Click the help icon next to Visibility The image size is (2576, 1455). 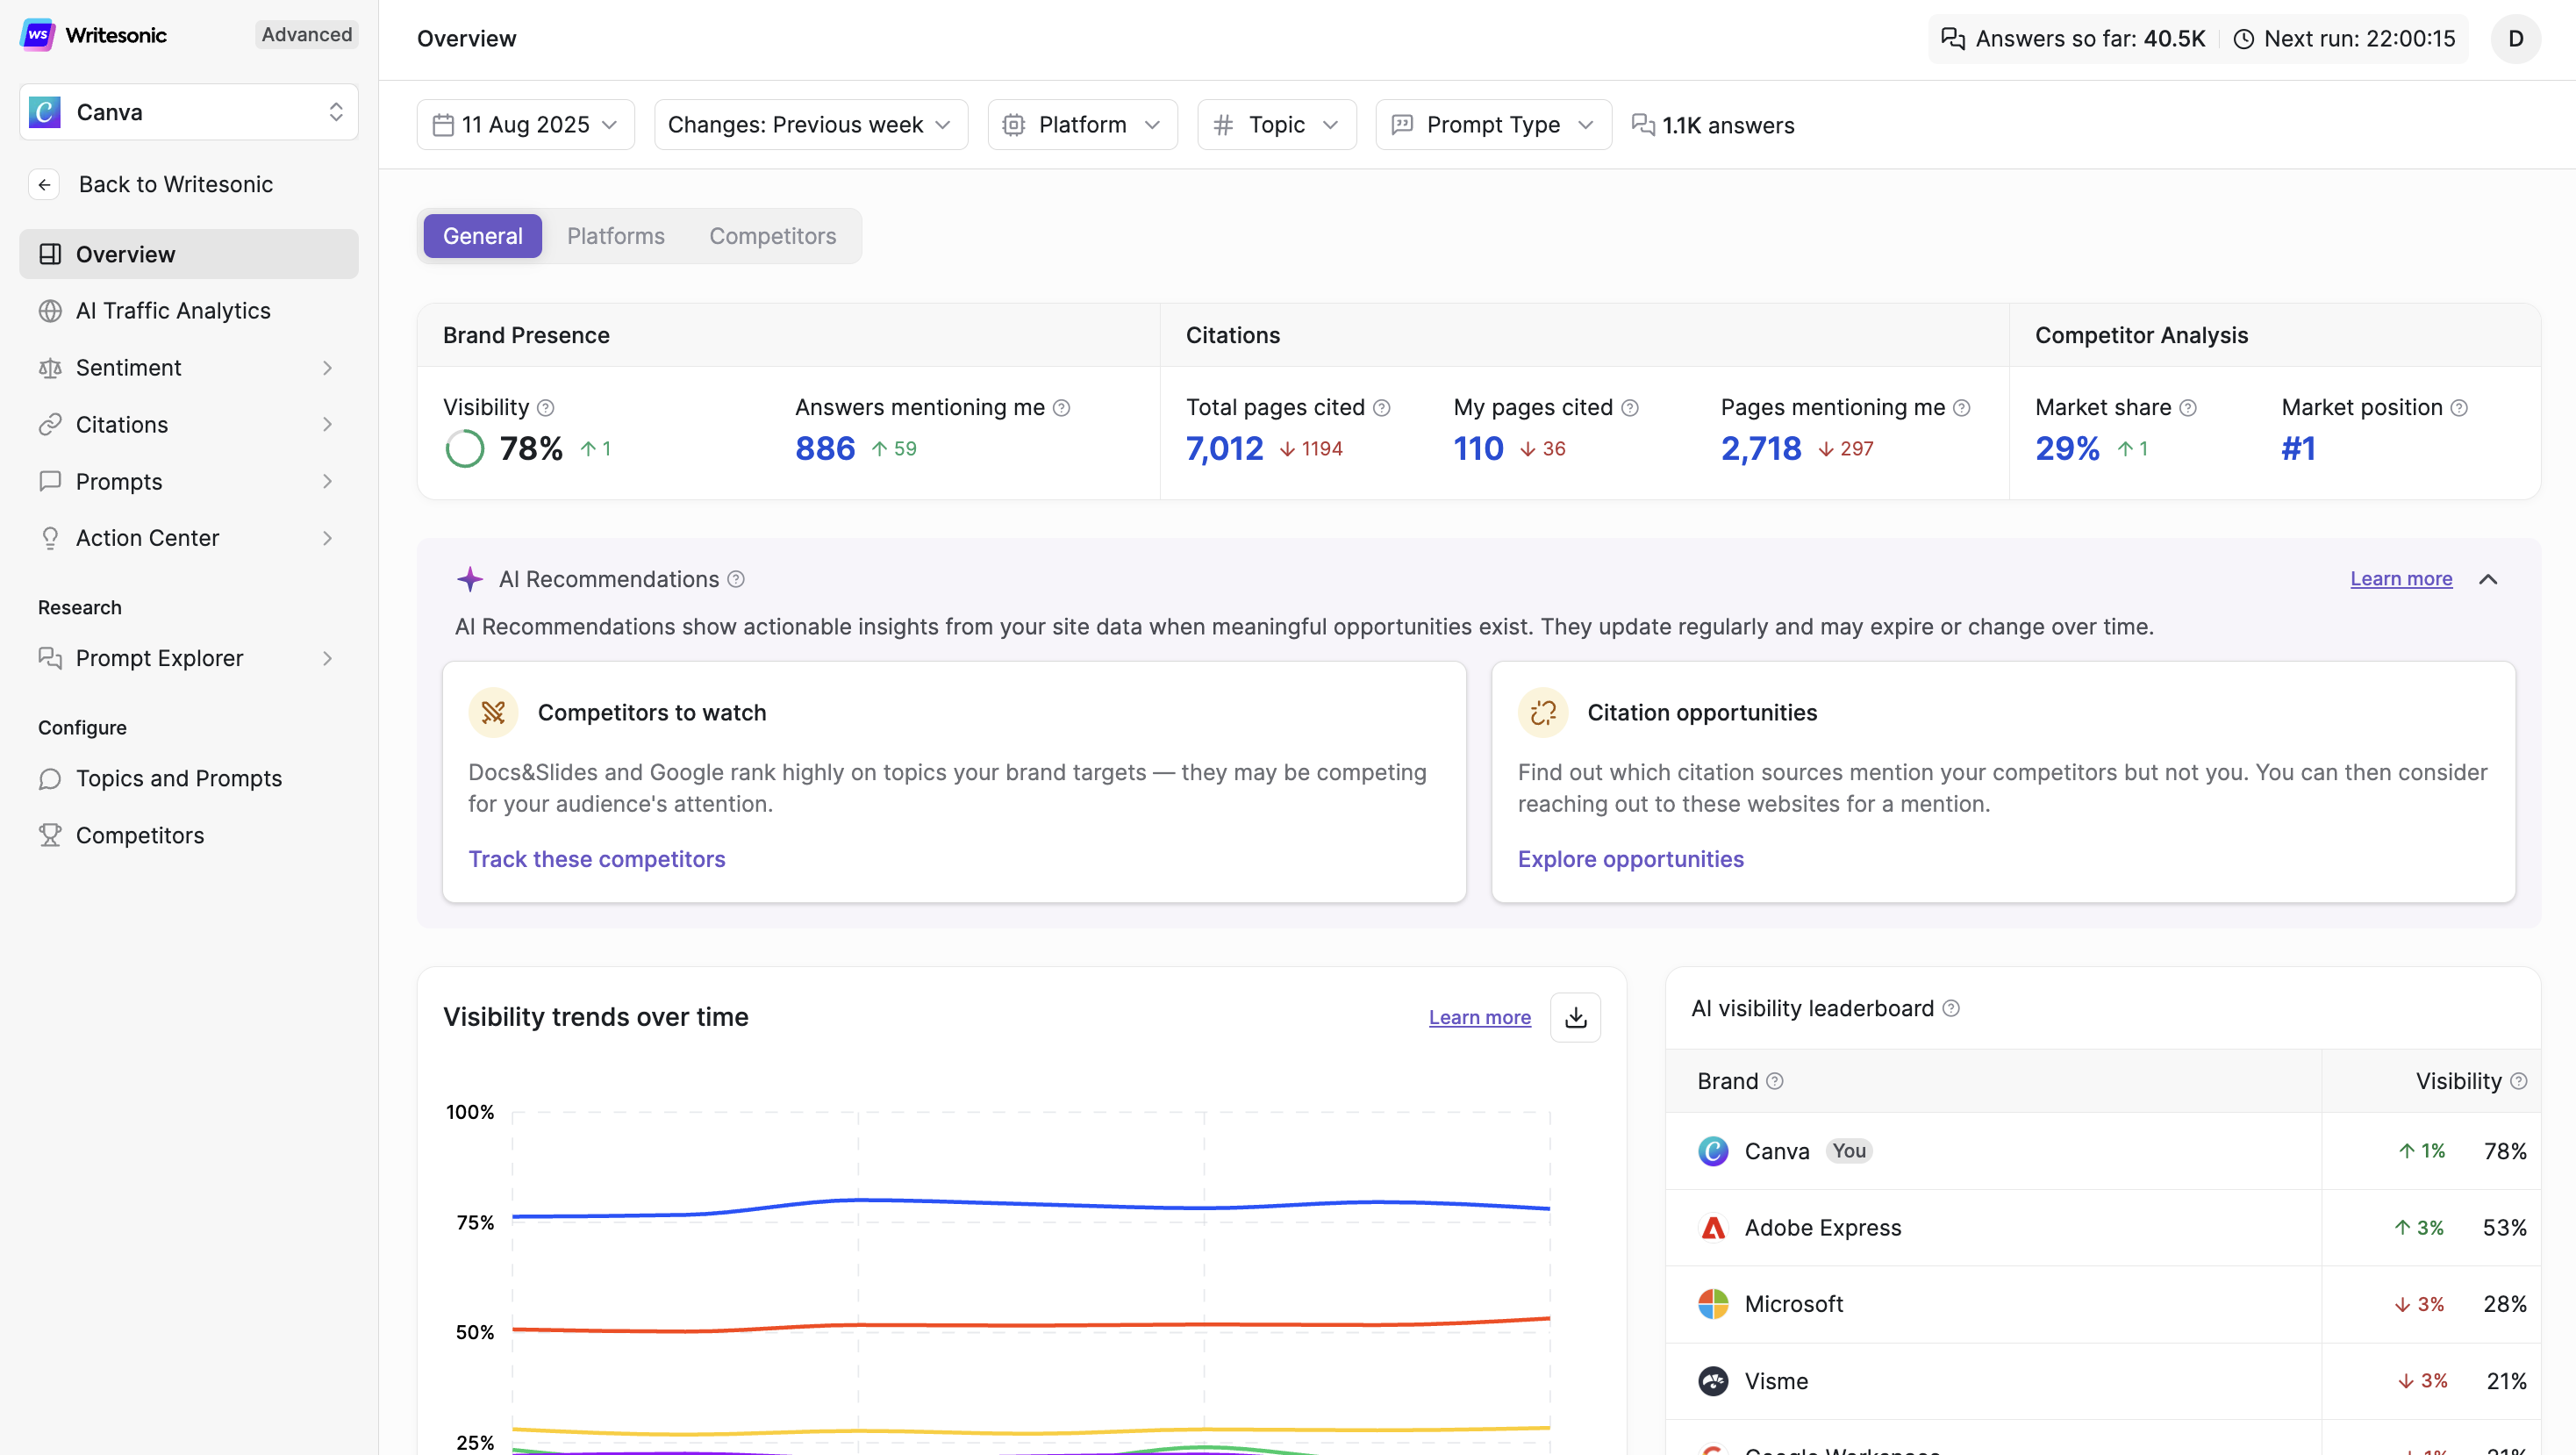[545, 408]
